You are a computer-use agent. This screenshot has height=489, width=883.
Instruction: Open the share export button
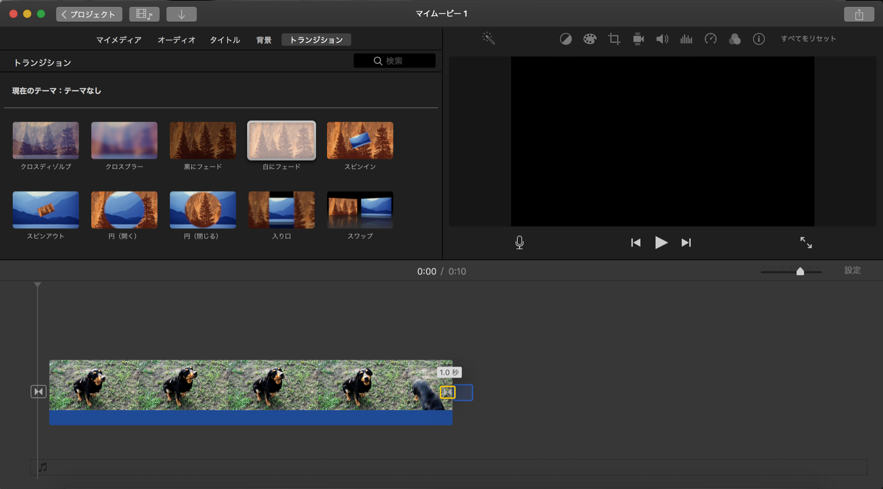click(x=859, y=15)
